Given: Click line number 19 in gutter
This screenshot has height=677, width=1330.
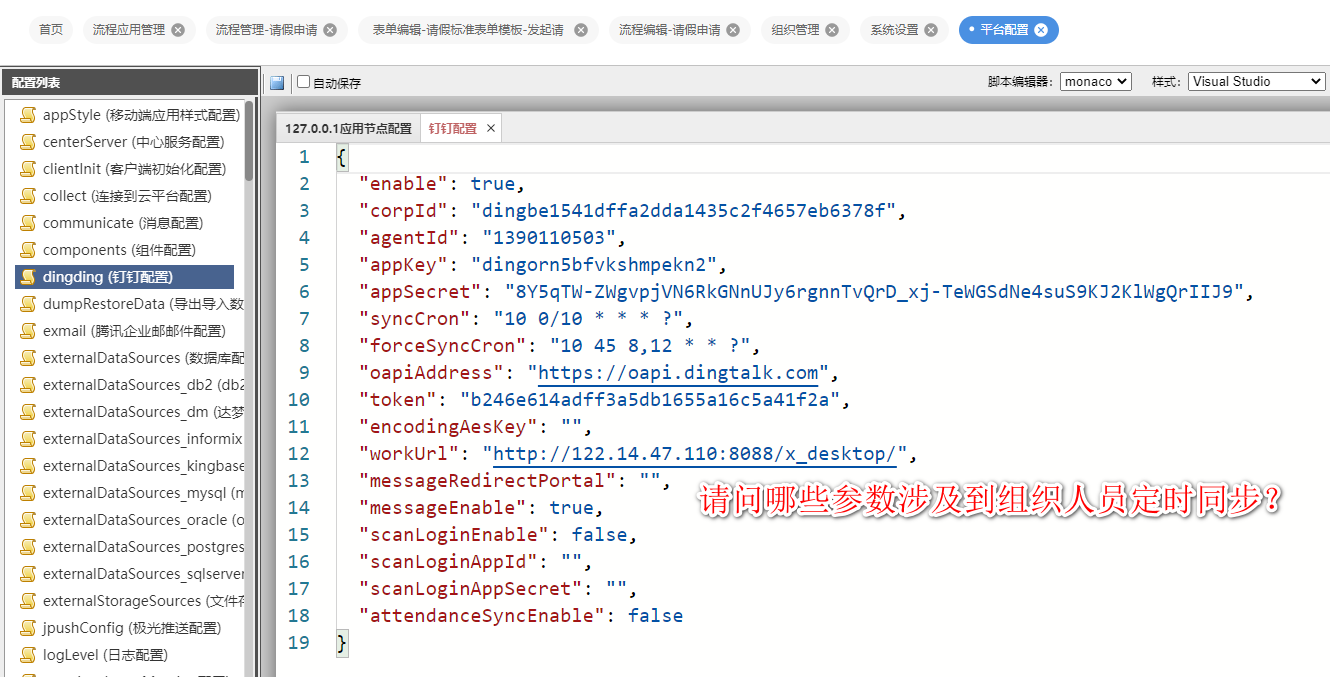Looking at the screenshot, I should 299,643.
